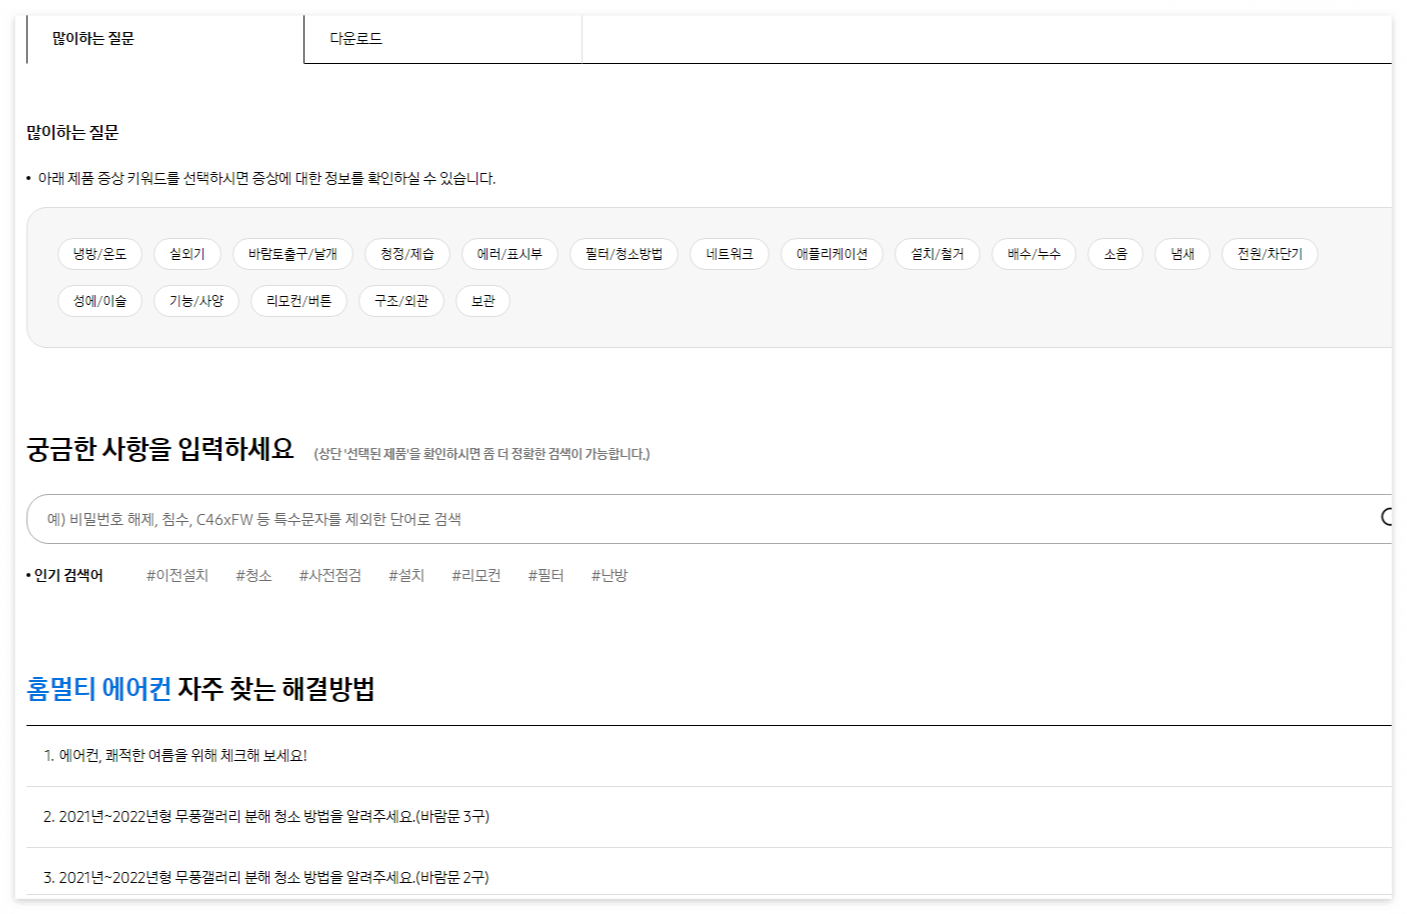Pick the 성에/이슬 keyword chip
The image size is (1407, 914).
coord(100,301)
